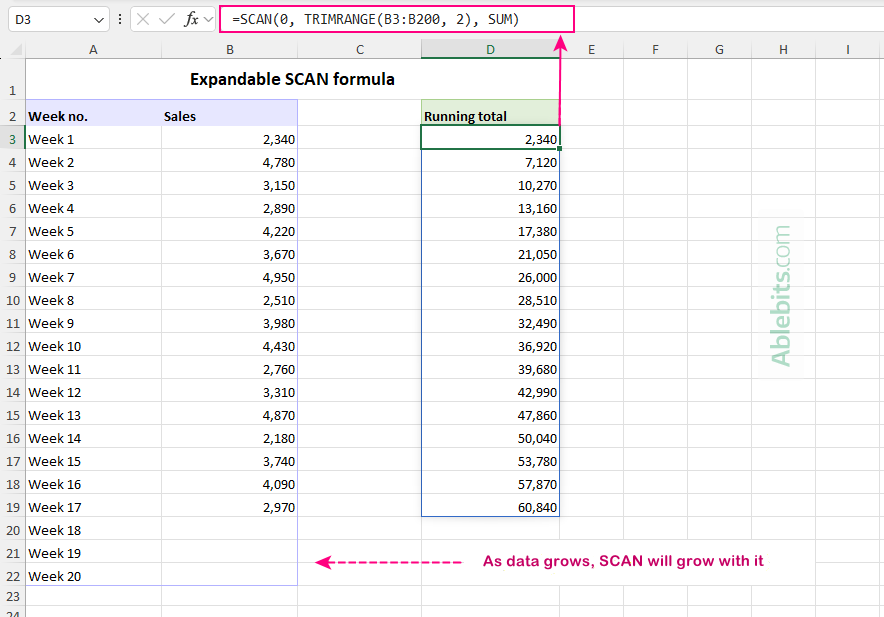This screenshot has width=884, height=617.
Task: Select column H header
Action: (x=783, y=50)
